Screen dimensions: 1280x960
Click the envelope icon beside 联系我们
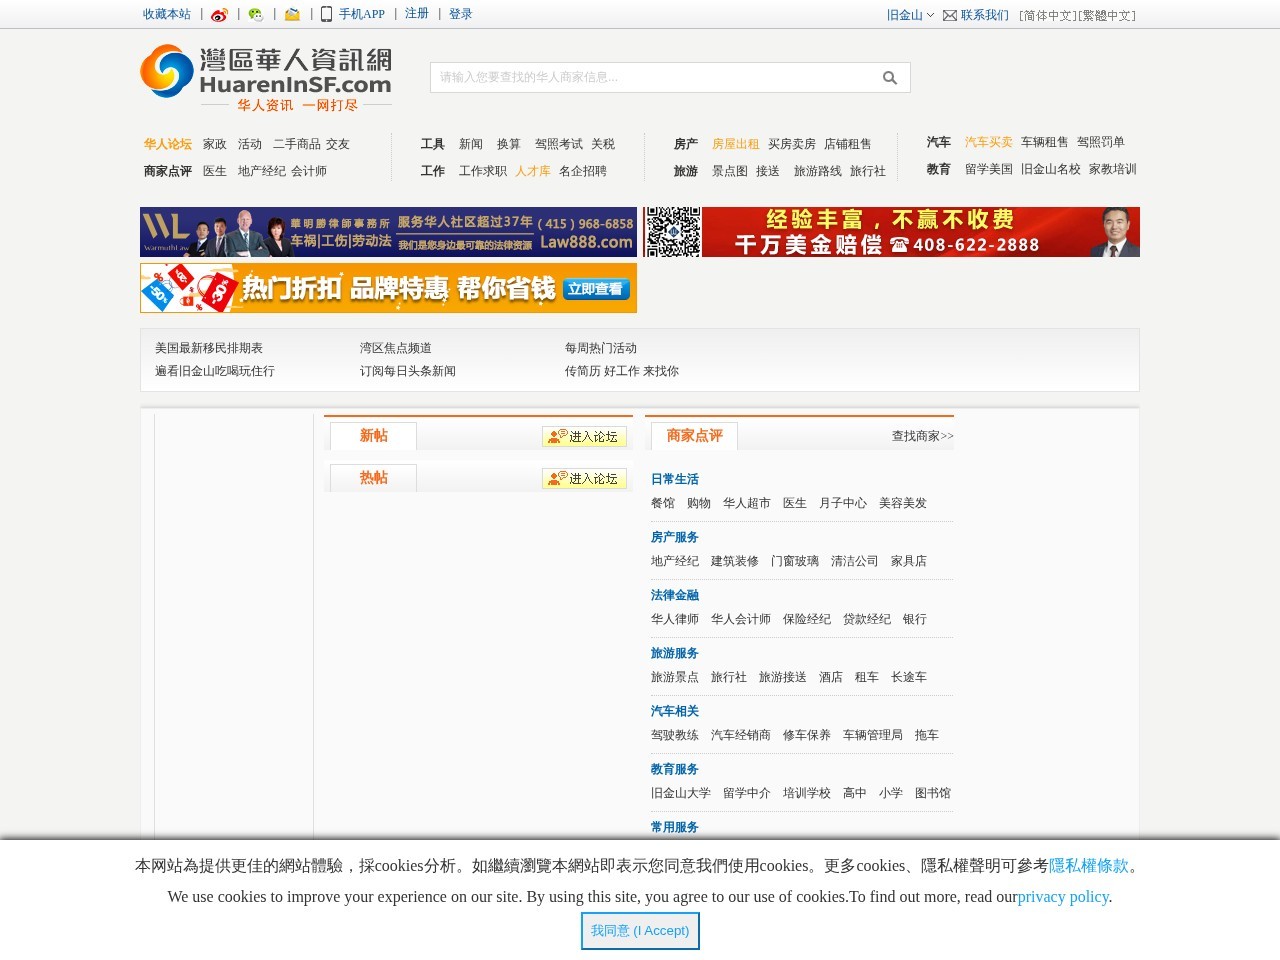[950, 15]
